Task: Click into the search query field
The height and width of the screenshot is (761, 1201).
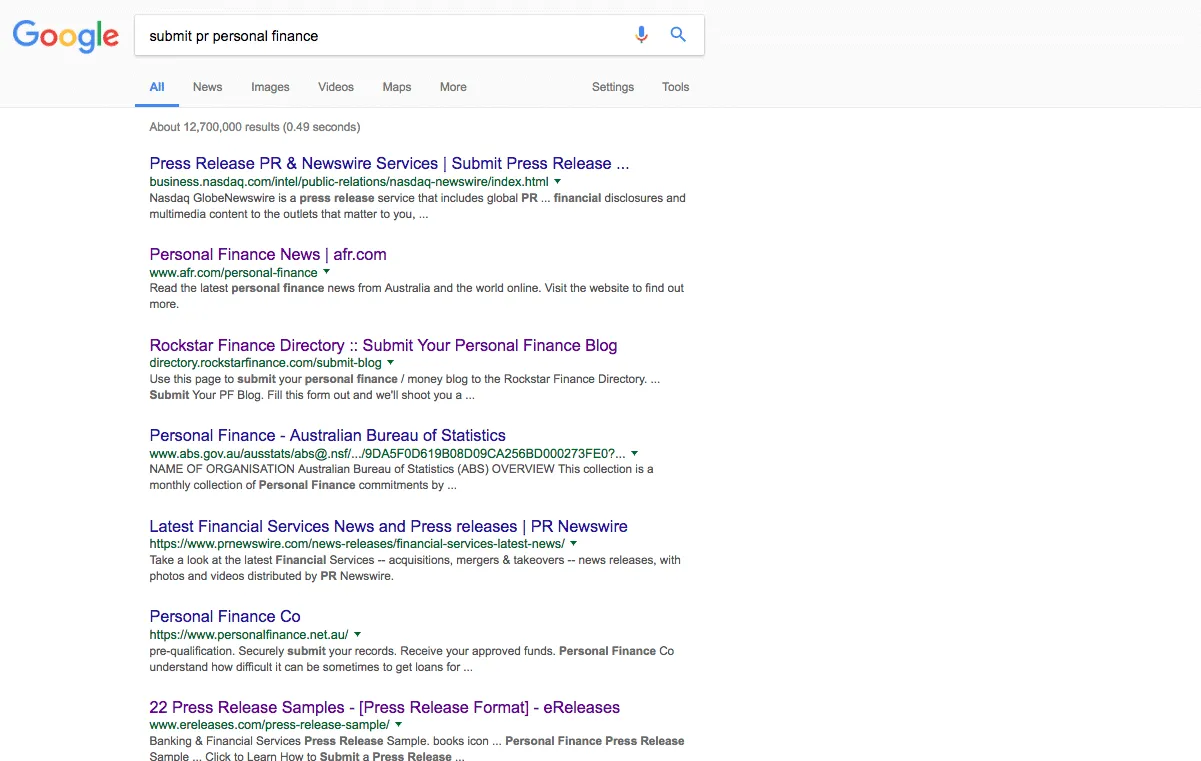Action: (x=380, y=36)
